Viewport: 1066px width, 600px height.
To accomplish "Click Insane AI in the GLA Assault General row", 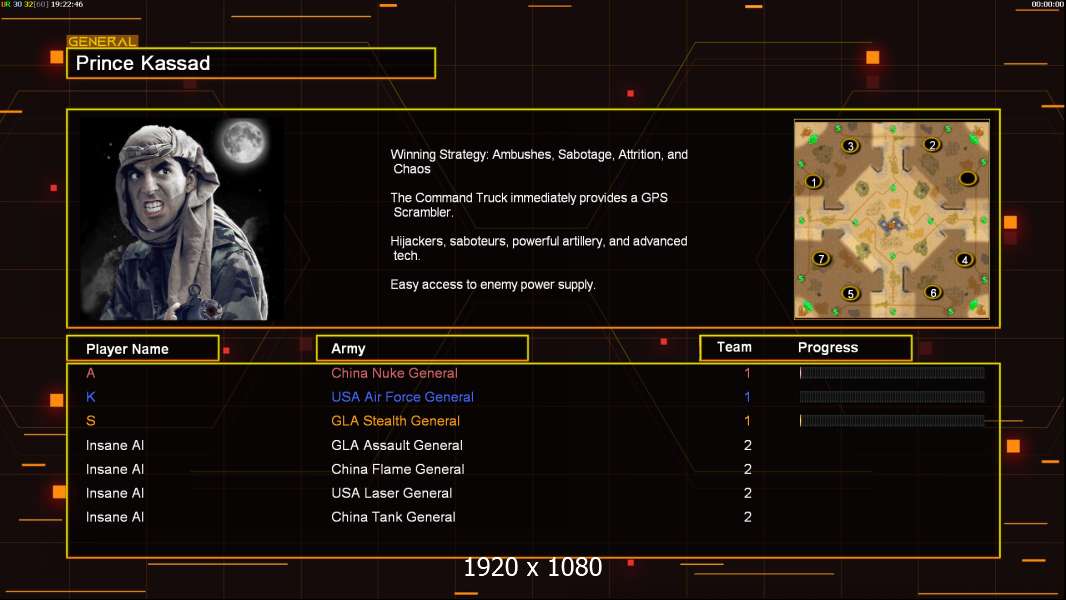I will [x=115, y=445].
